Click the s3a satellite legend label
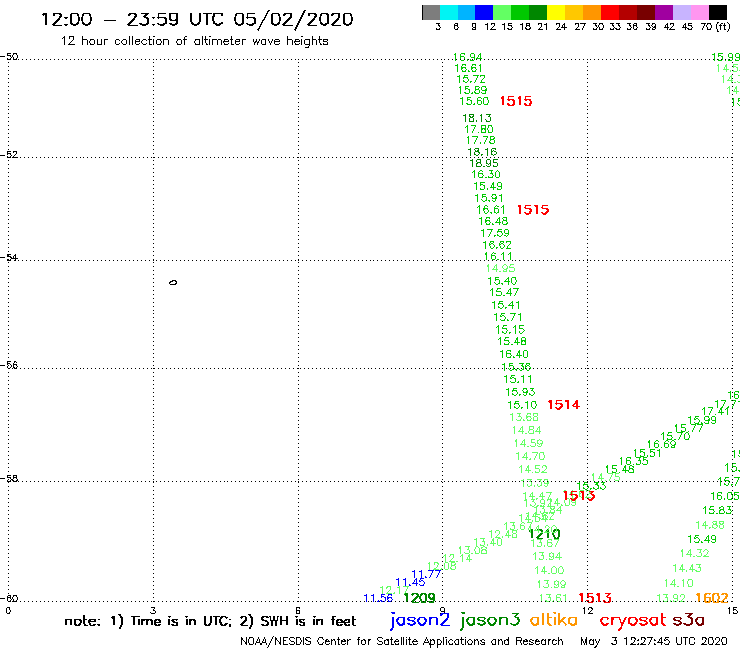Image resolution: width=740 pixels, height=650 pixels. 688,620
